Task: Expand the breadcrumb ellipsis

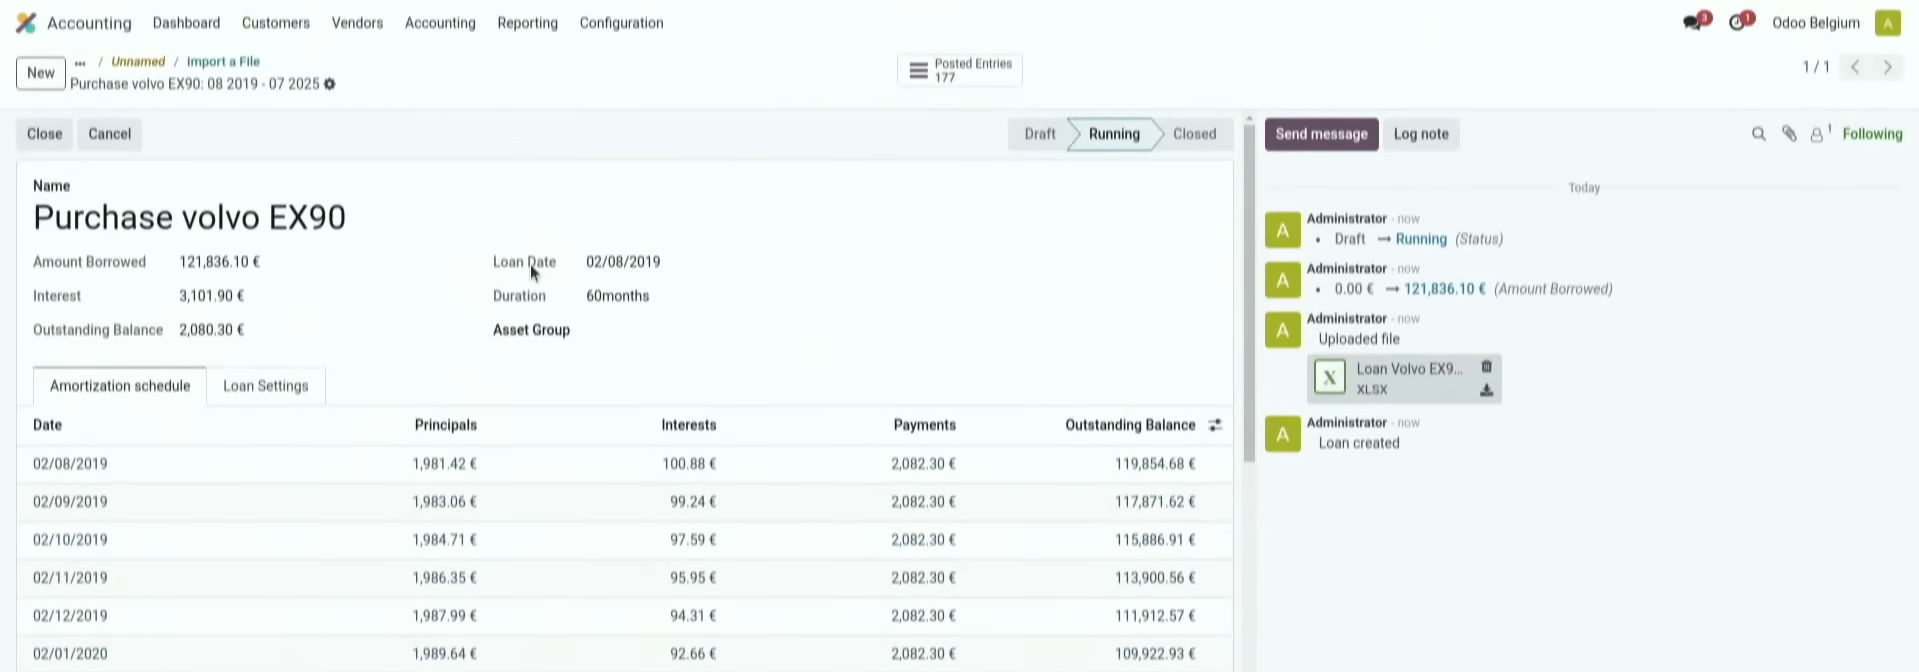Action: point(80,62)
